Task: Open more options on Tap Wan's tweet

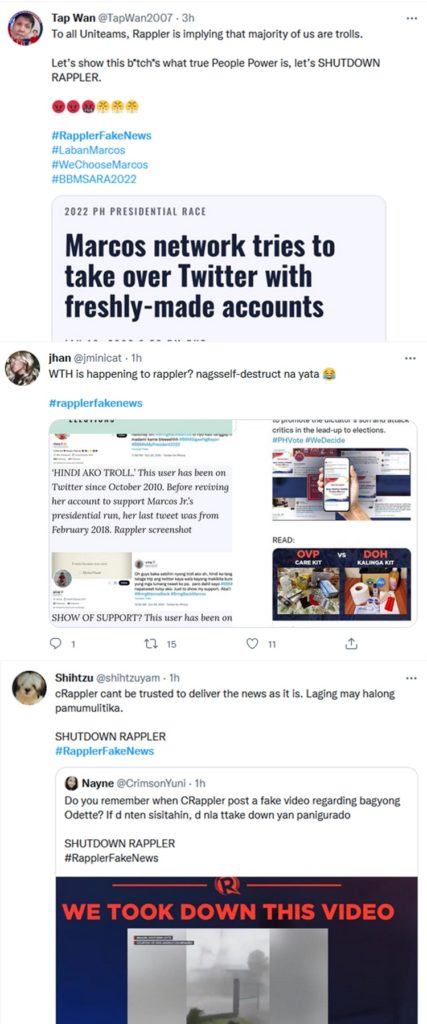Action: pos(411,18)
